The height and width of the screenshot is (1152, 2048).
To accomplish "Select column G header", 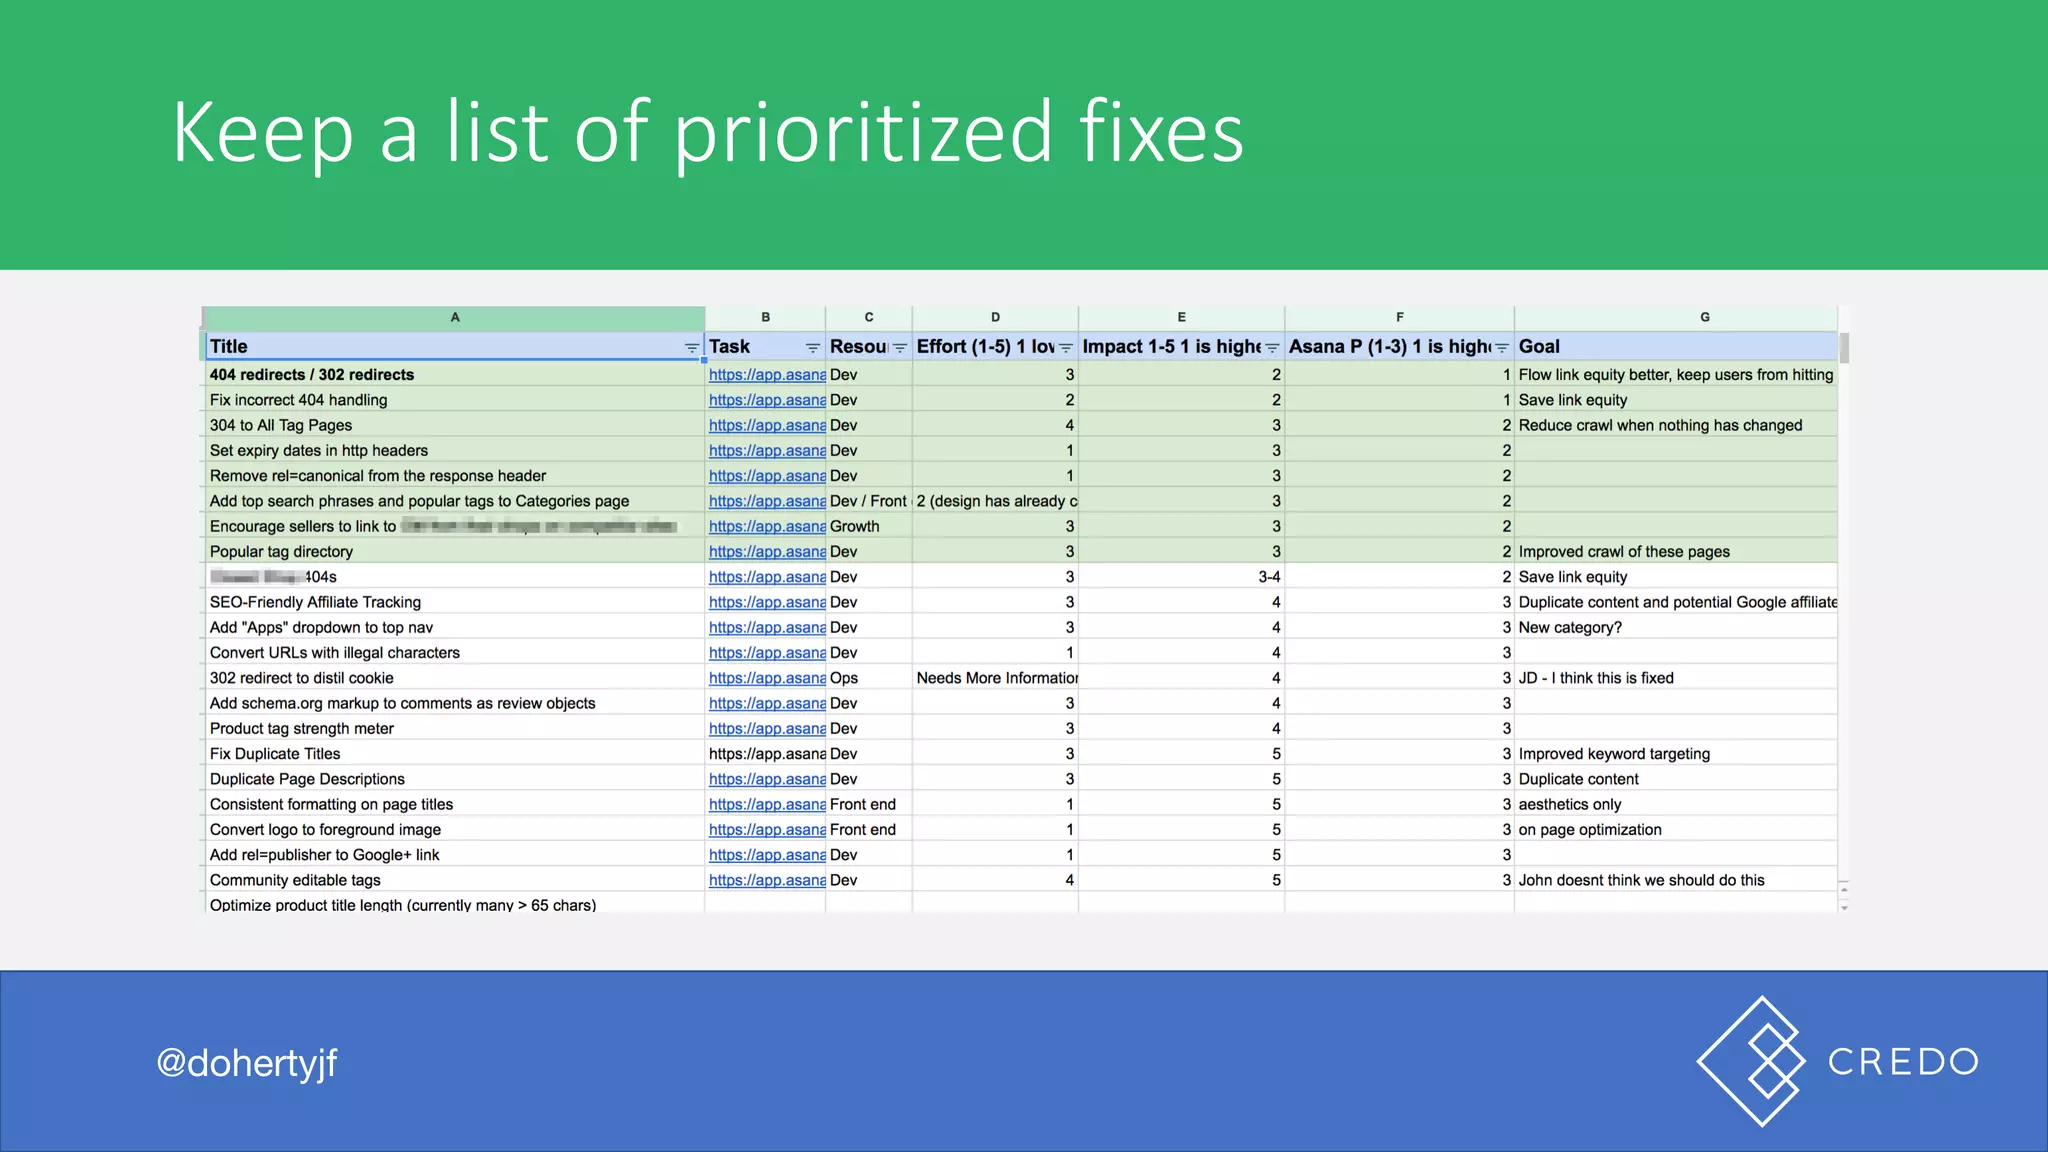I will [1676, 318].
